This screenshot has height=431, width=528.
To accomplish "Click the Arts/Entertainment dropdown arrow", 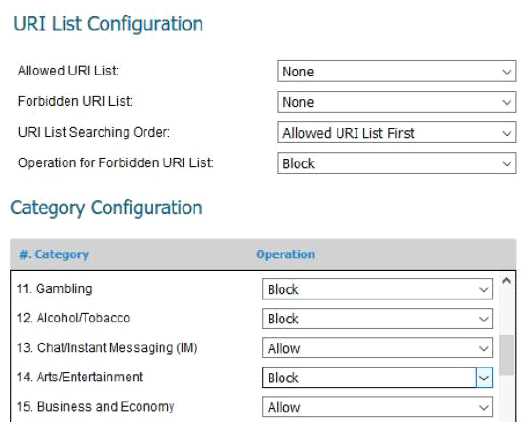I will 484,377.
